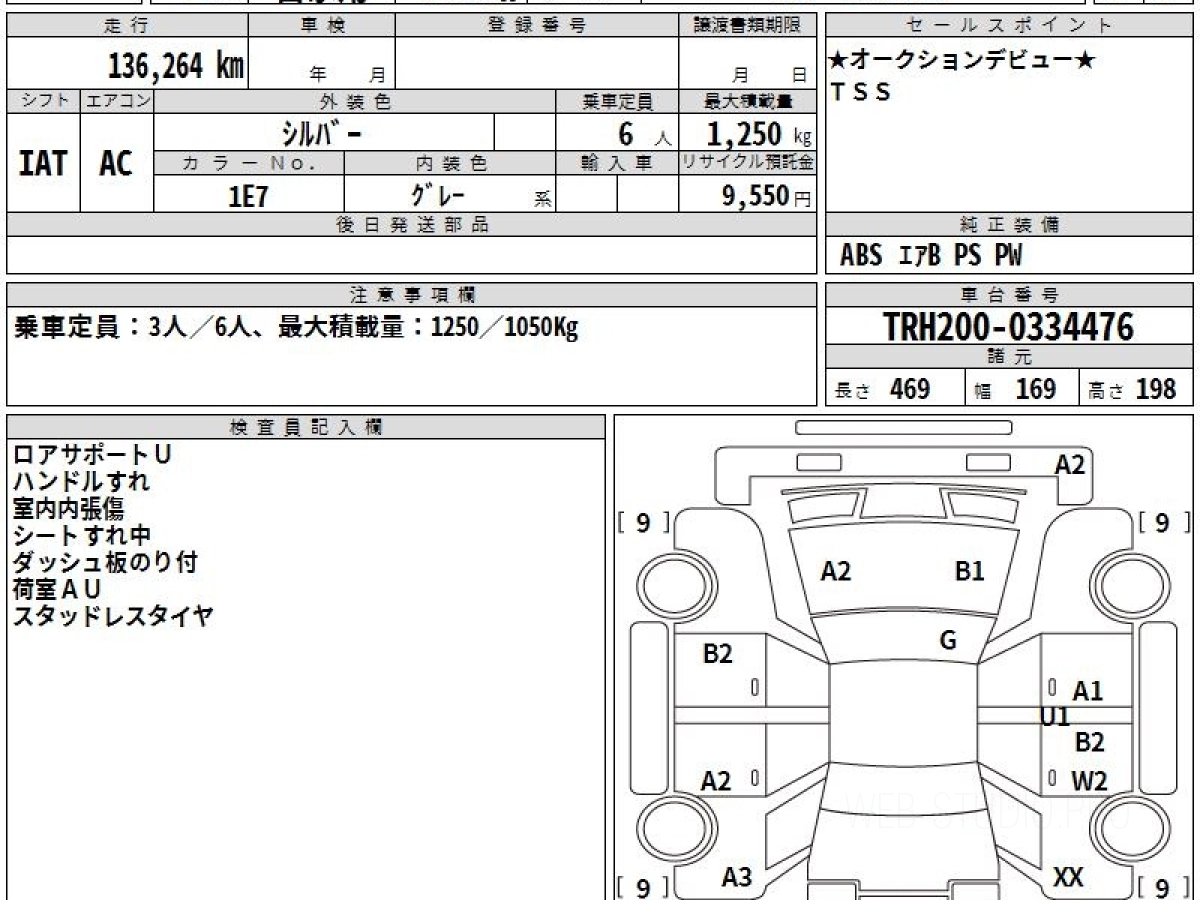The width and height of the screenshot is (1200, 900).
Task: Click the カラーNo. label
Action: click(249, 163)
